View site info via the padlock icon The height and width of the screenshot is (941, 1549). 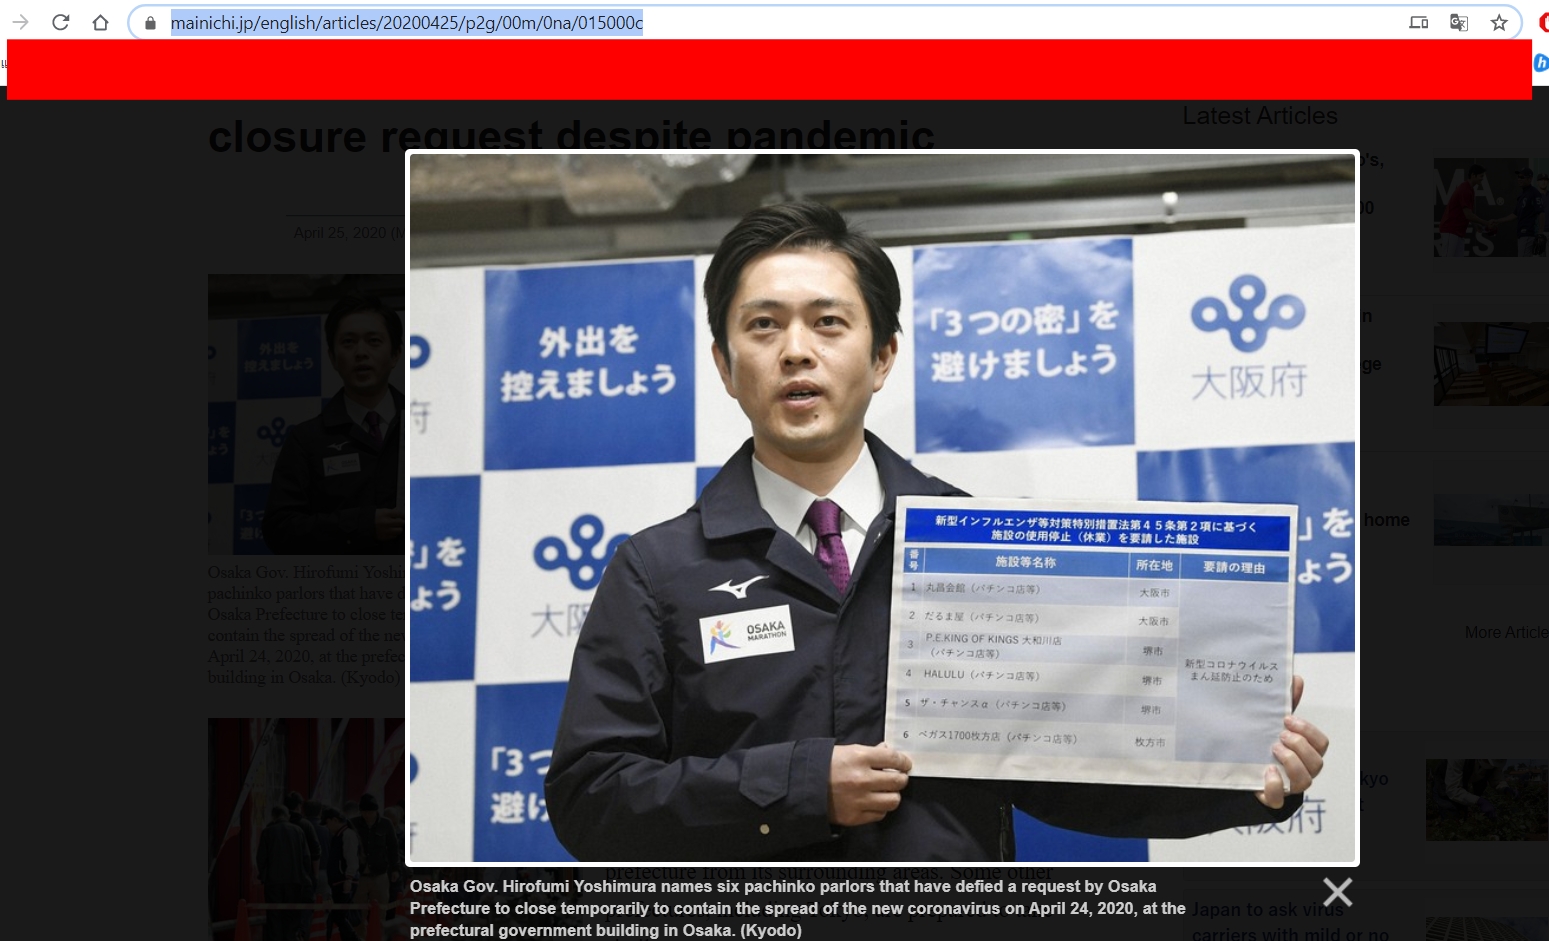pos(151,22)
